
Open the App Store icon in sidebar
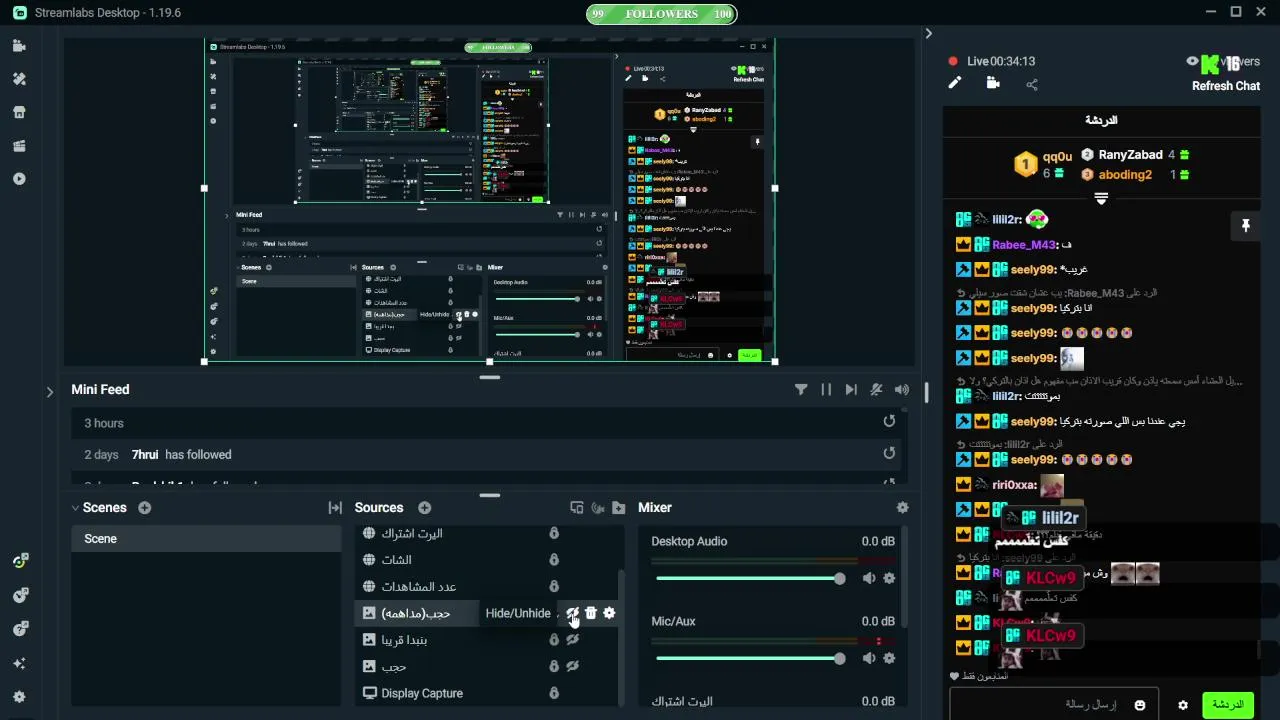(19, 112)
